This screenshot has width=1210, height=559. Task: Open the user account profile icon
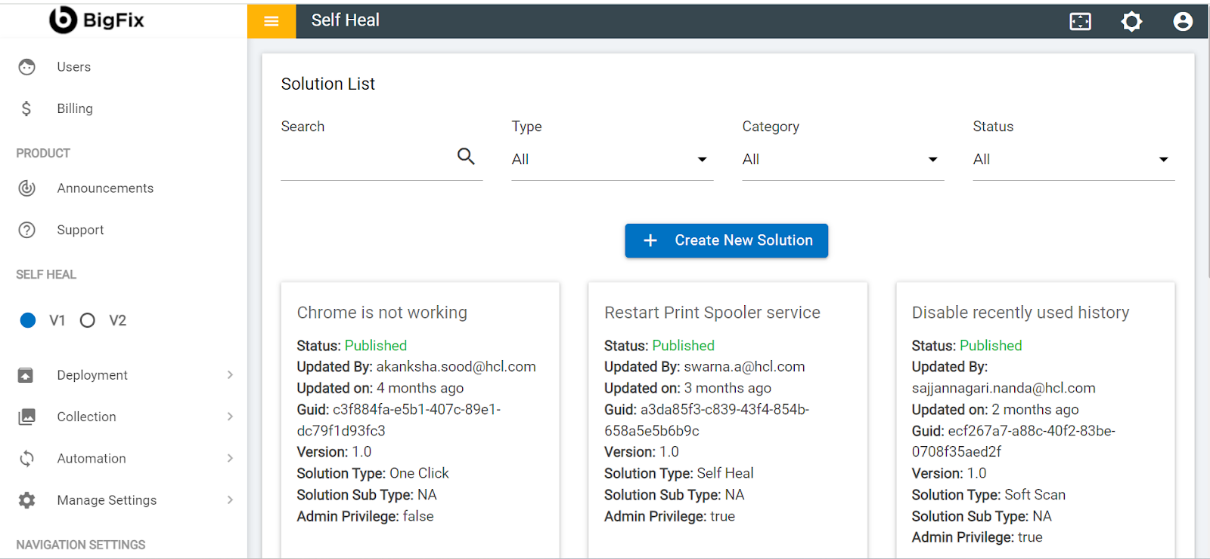[x=1183, y=21]
